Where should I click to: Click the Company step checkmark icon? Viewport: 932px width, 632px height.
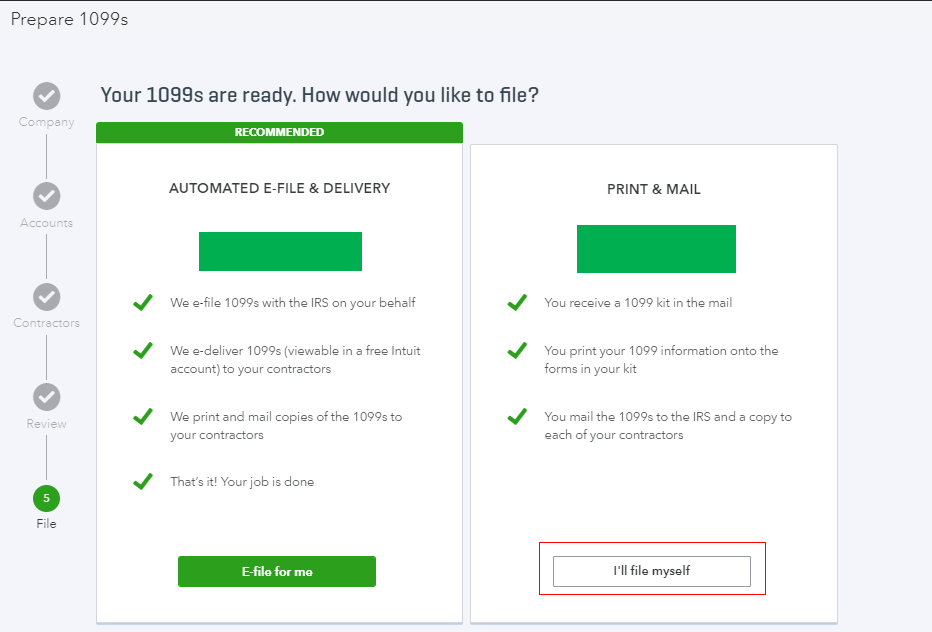coord(46,96)
